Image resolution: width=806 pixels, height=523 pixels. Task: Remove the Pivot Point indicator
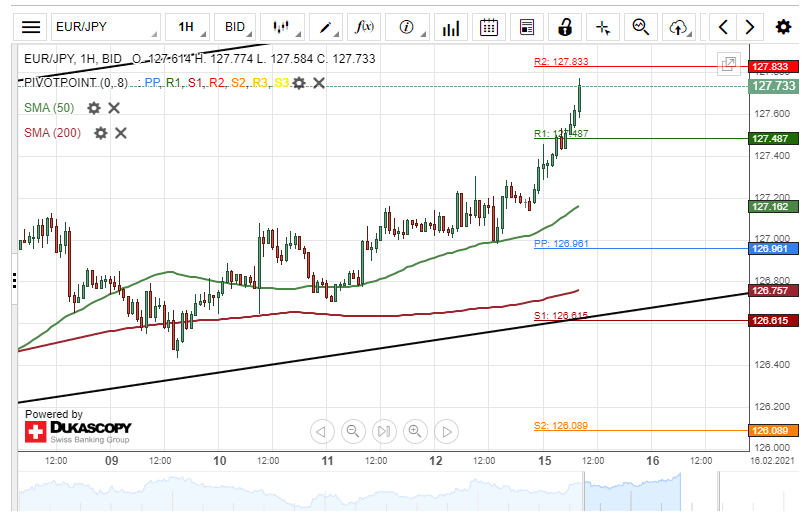coord(319,83)
